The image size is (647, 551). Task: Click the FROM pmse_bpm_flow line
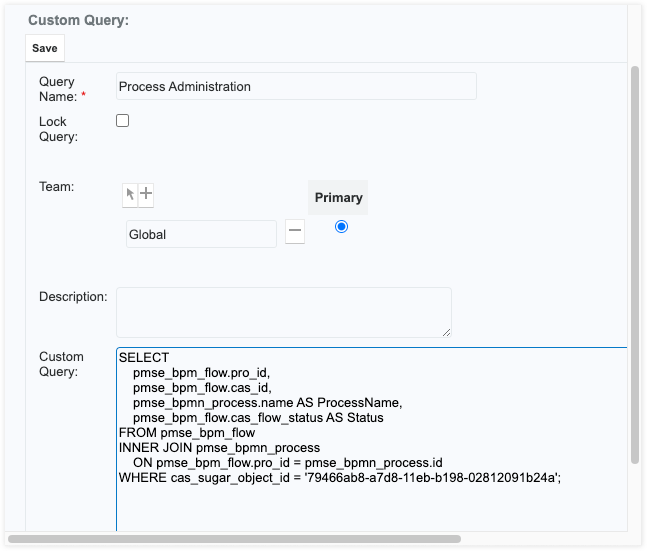[186, 433]
